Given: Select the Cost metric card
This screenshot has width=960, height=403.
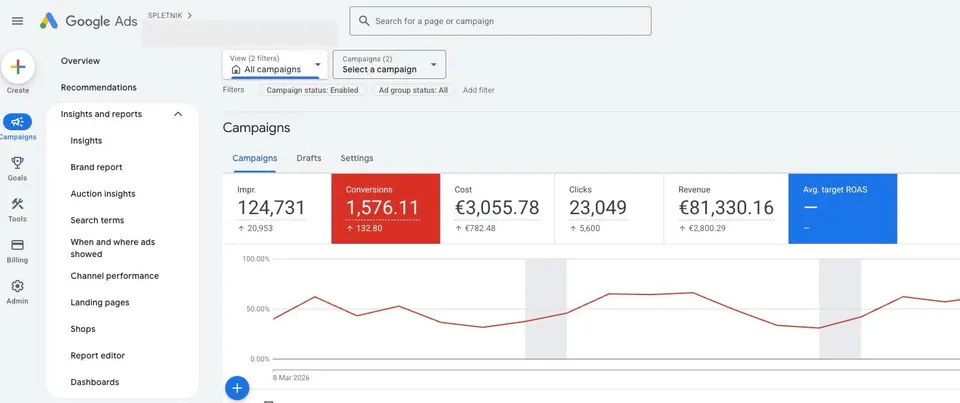Looking at the screenshot, I should 497,209.
